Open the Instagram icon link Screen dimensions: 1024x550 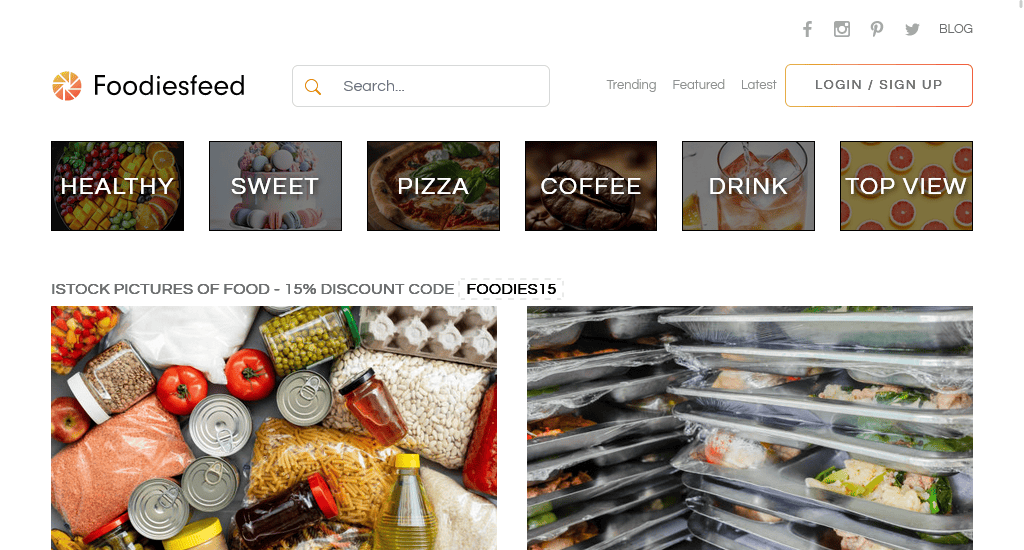(x=842, y=29)
